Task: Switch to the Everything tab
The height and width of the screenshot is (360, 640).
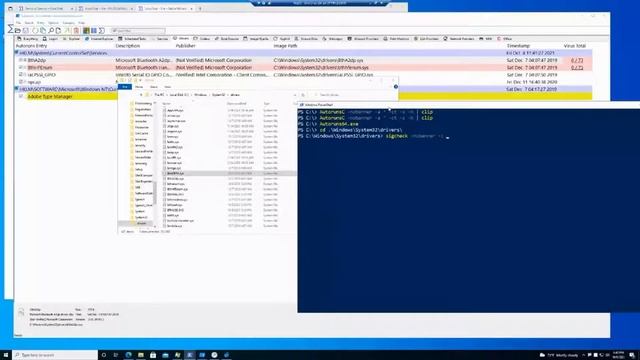Action: pyautogui.click(x=28, y=39)
